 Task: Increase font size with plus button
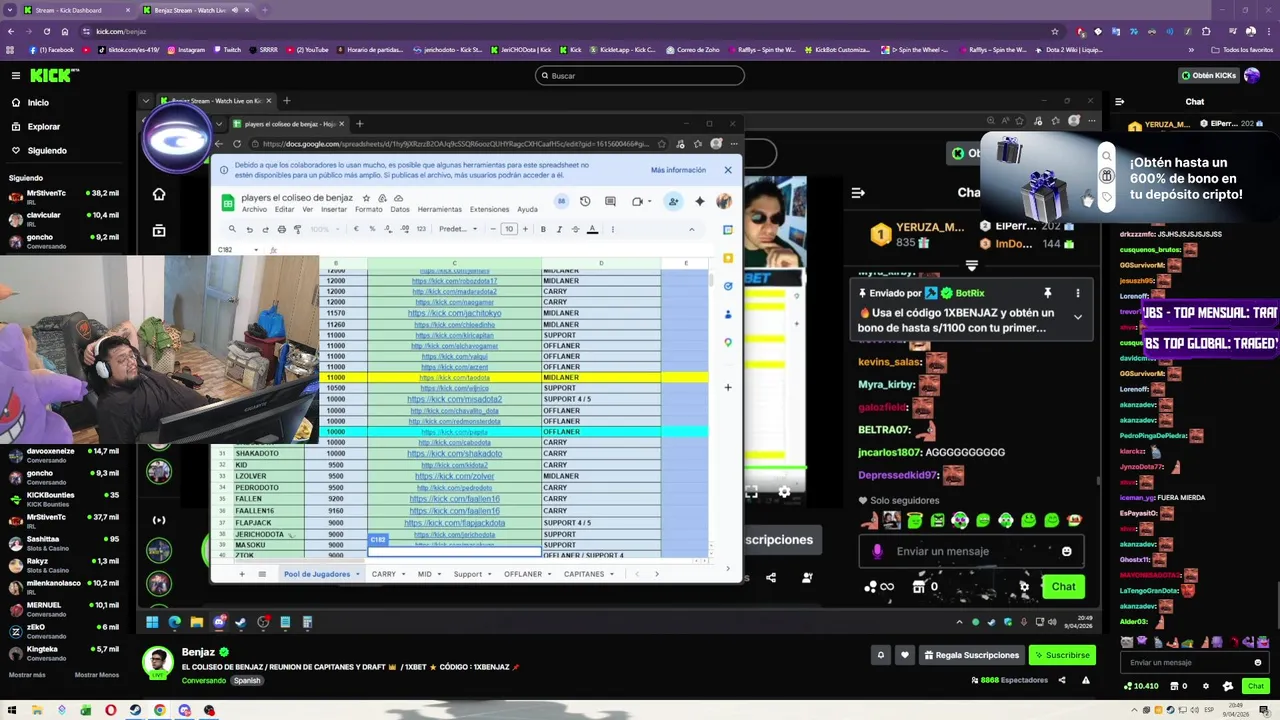tap(525, 229)
